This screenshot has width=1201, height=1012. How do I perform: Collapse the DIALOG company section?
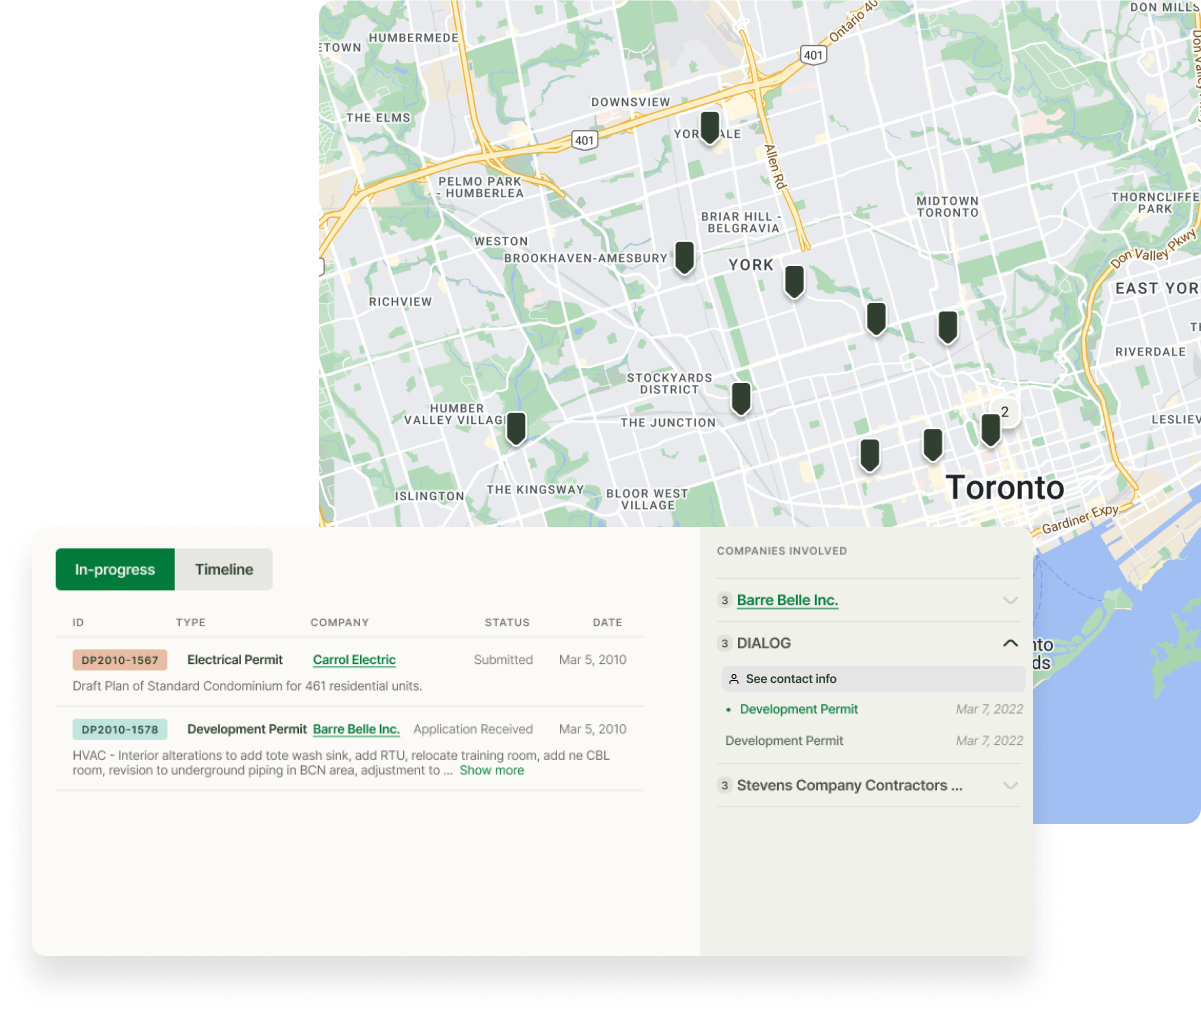click(1010, 643)
